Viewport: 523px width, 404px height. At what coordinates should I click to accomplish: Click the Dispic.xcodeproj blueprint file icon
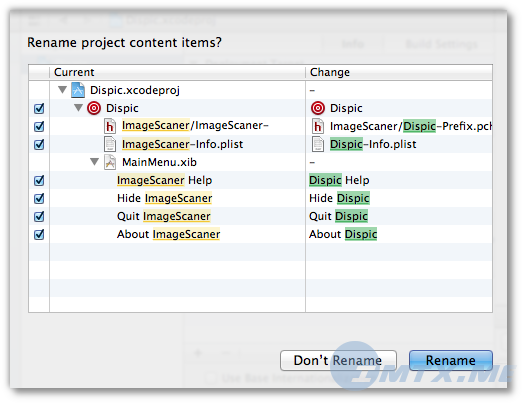point(78,90)
